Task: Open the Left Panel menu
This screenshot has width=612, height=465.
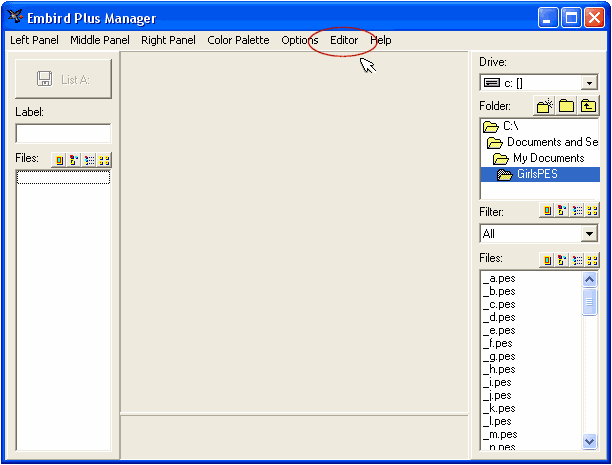Action: point(34,40)
